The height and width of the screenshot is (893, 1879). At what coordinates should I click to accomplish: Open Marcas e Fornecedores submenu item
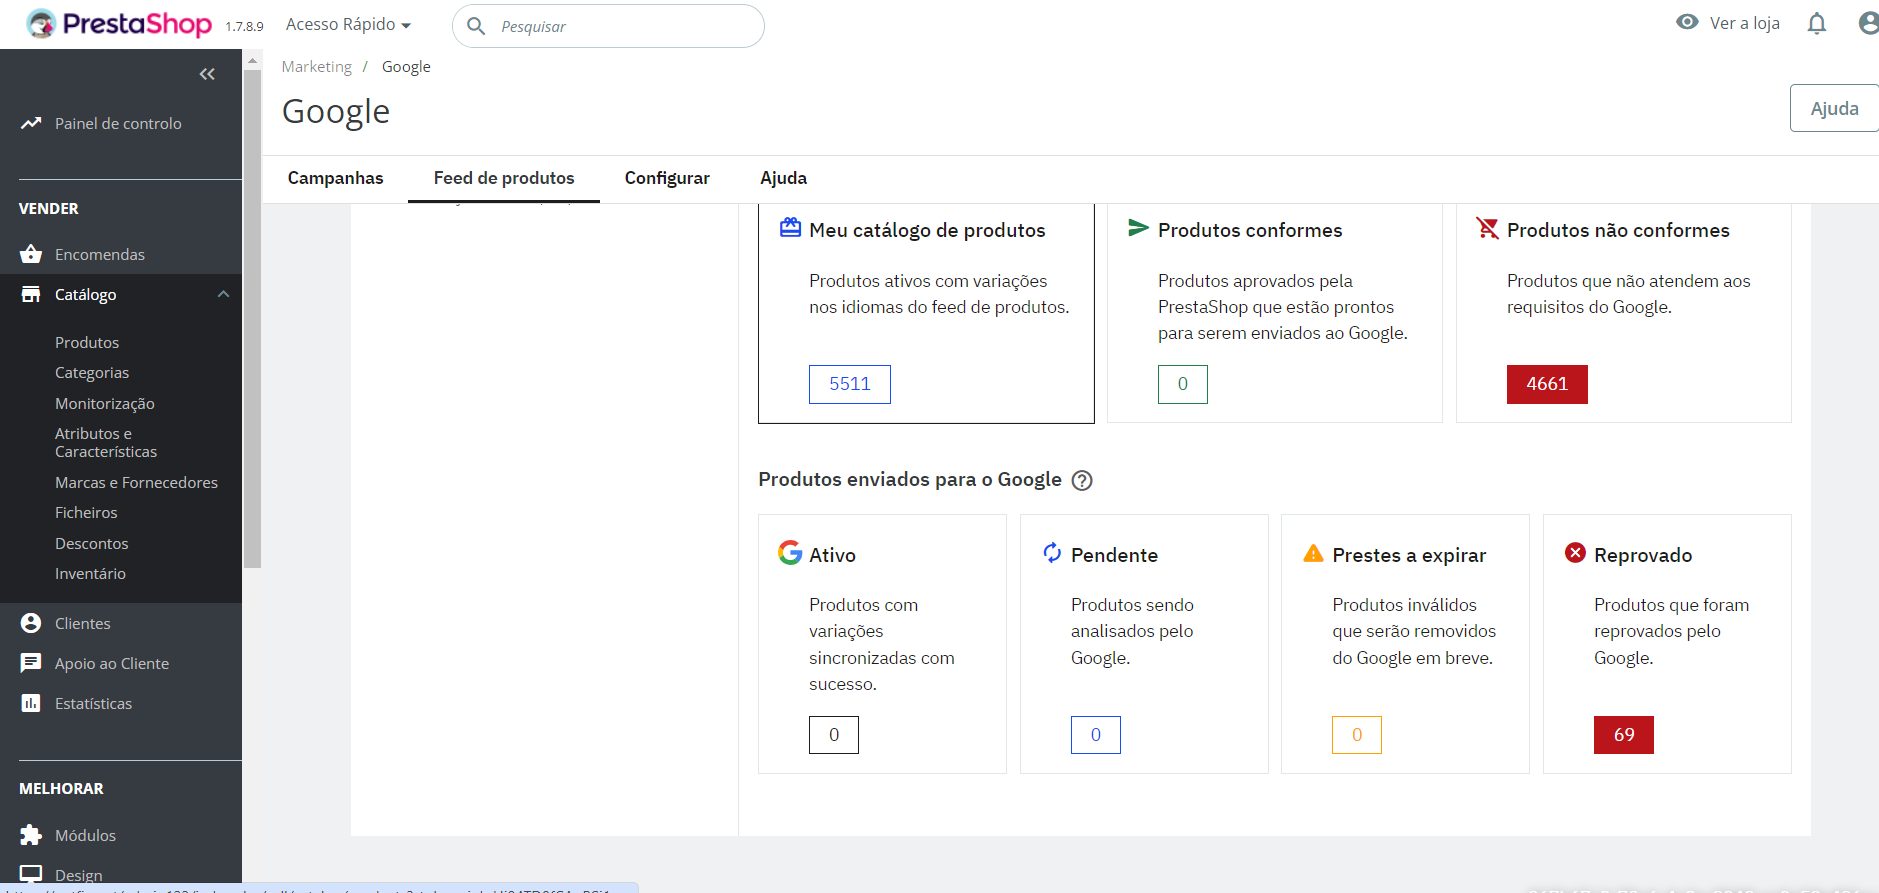(x=136, y=482)
